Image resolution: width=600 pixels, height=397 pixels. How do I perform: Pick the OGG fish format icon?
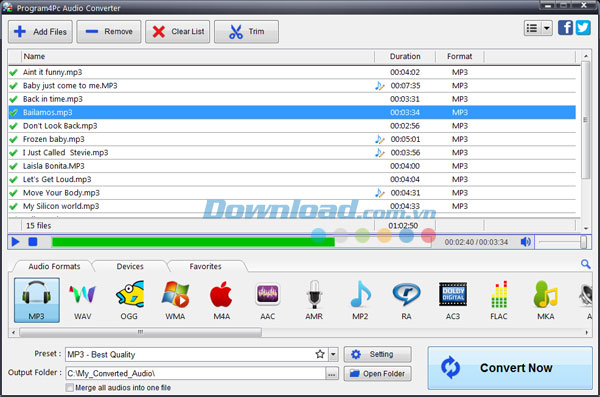(x=129, y=300)
